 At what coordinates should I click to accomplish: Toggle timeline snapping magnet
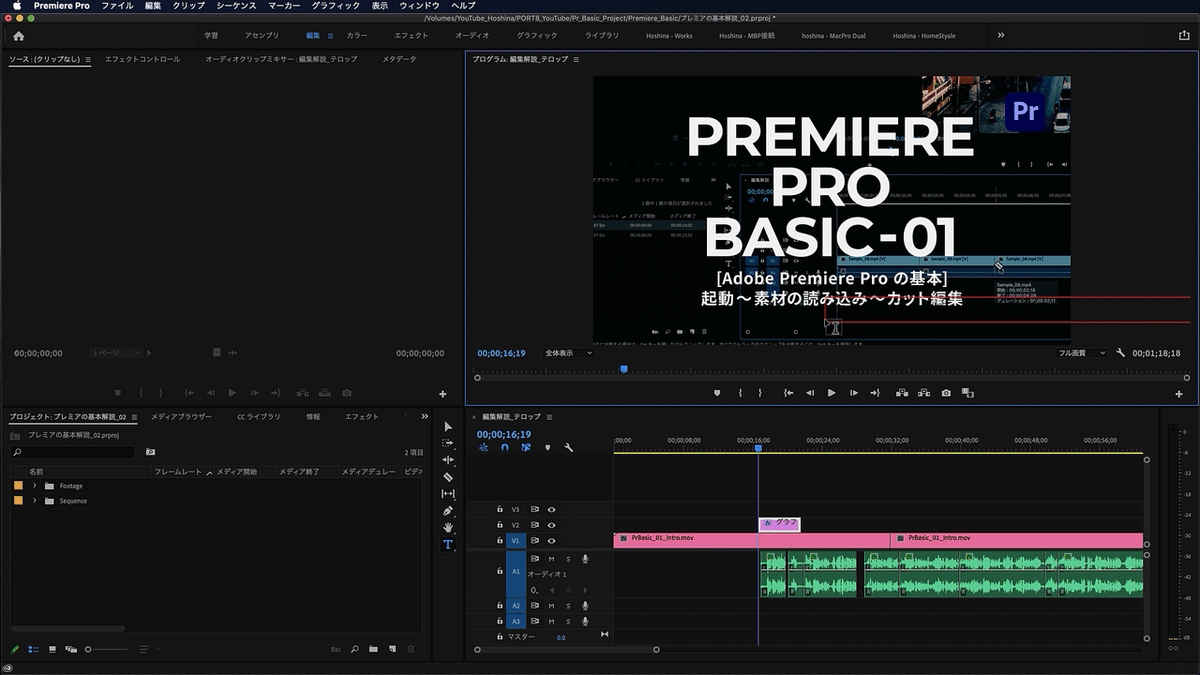click(505, 448)
